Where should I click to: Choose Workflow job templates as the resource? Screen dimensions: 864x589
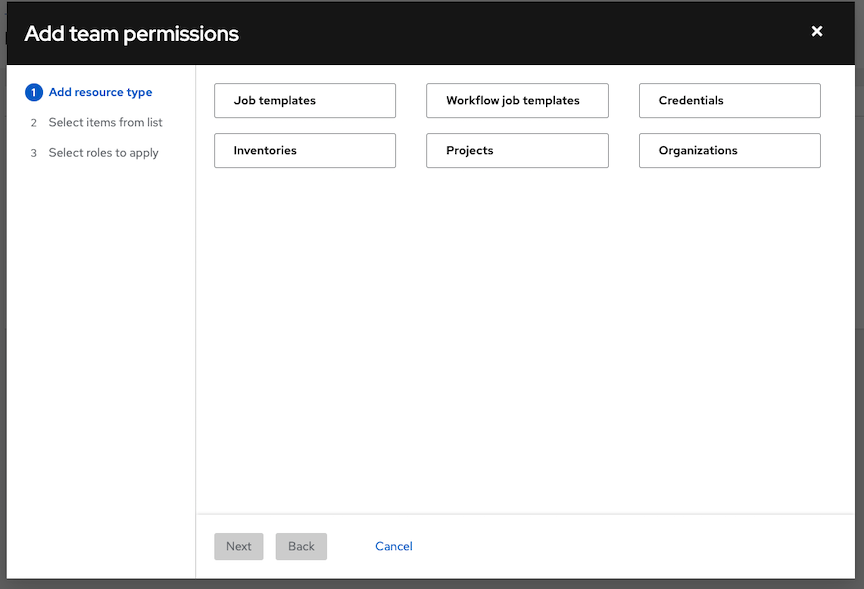pos(517,100)
